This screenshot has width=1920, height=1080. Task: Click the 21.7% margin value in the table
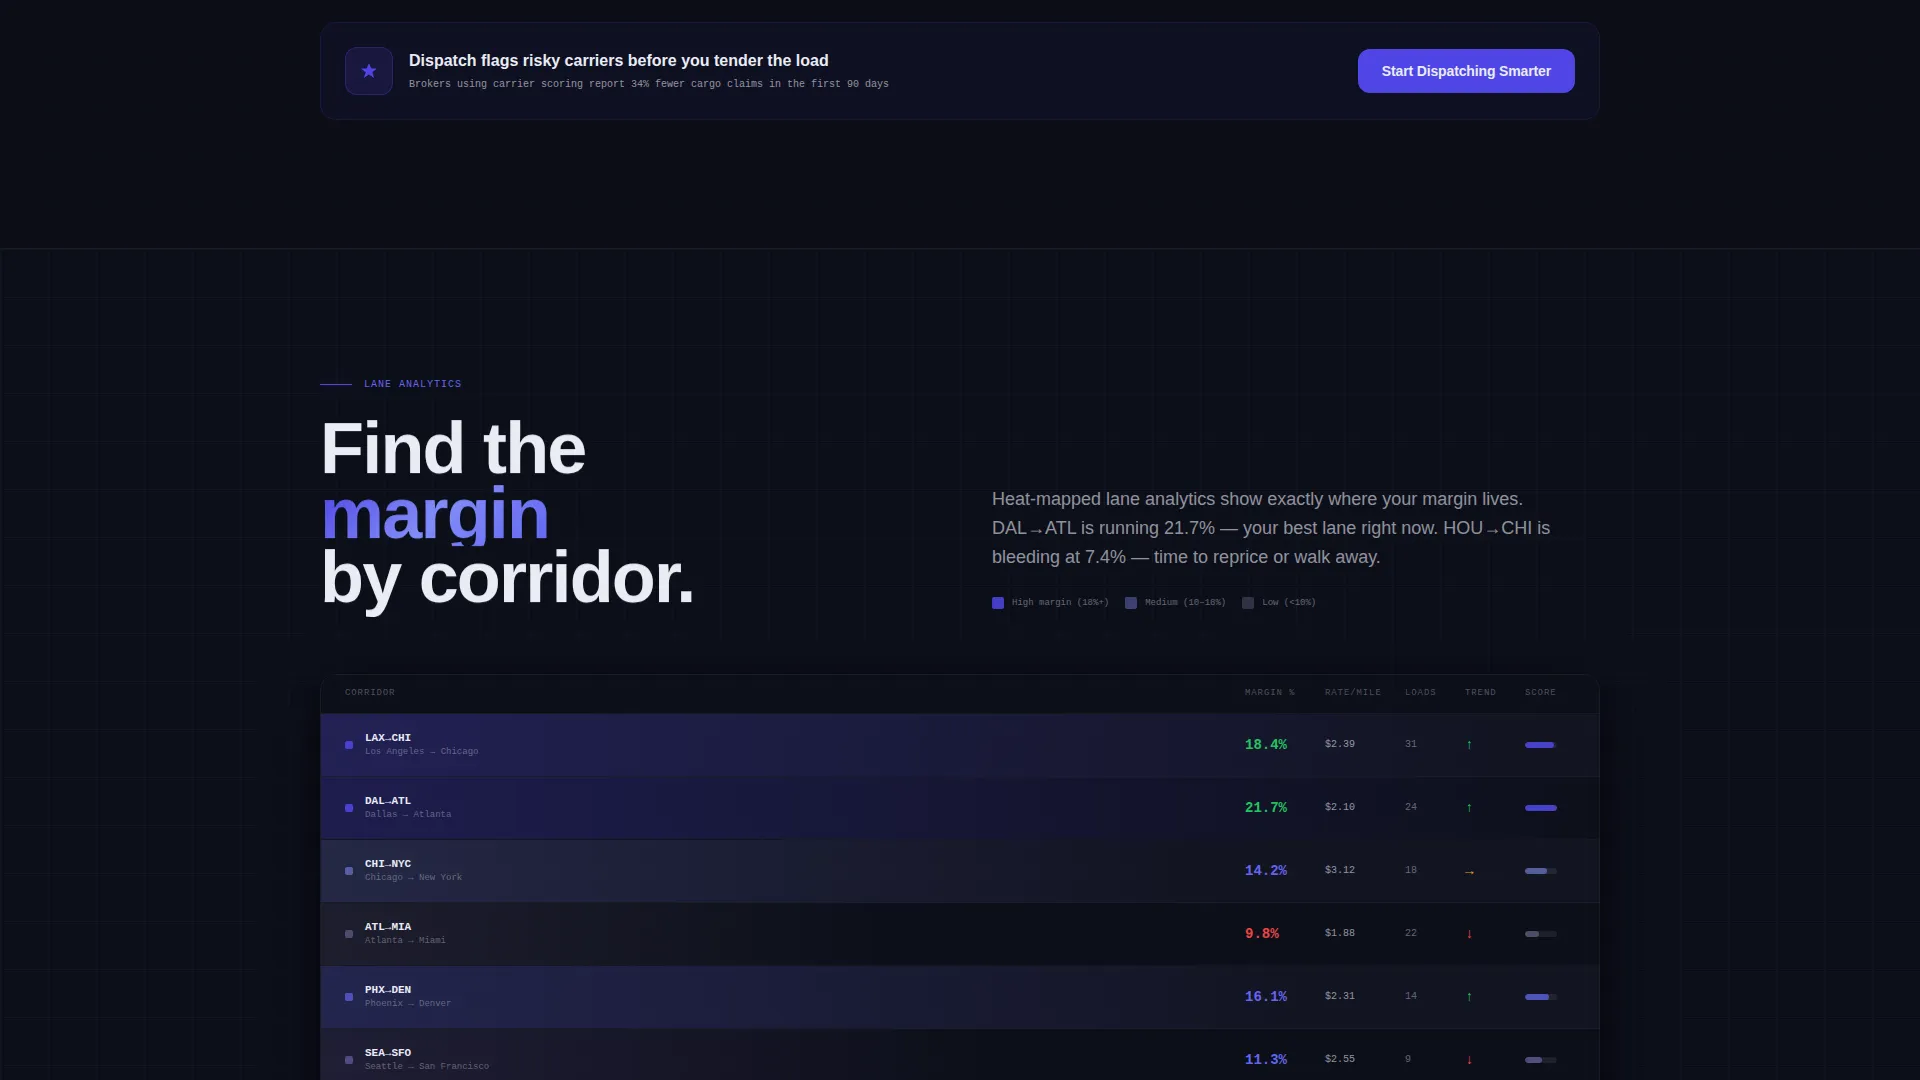[x=1266, y=808]
